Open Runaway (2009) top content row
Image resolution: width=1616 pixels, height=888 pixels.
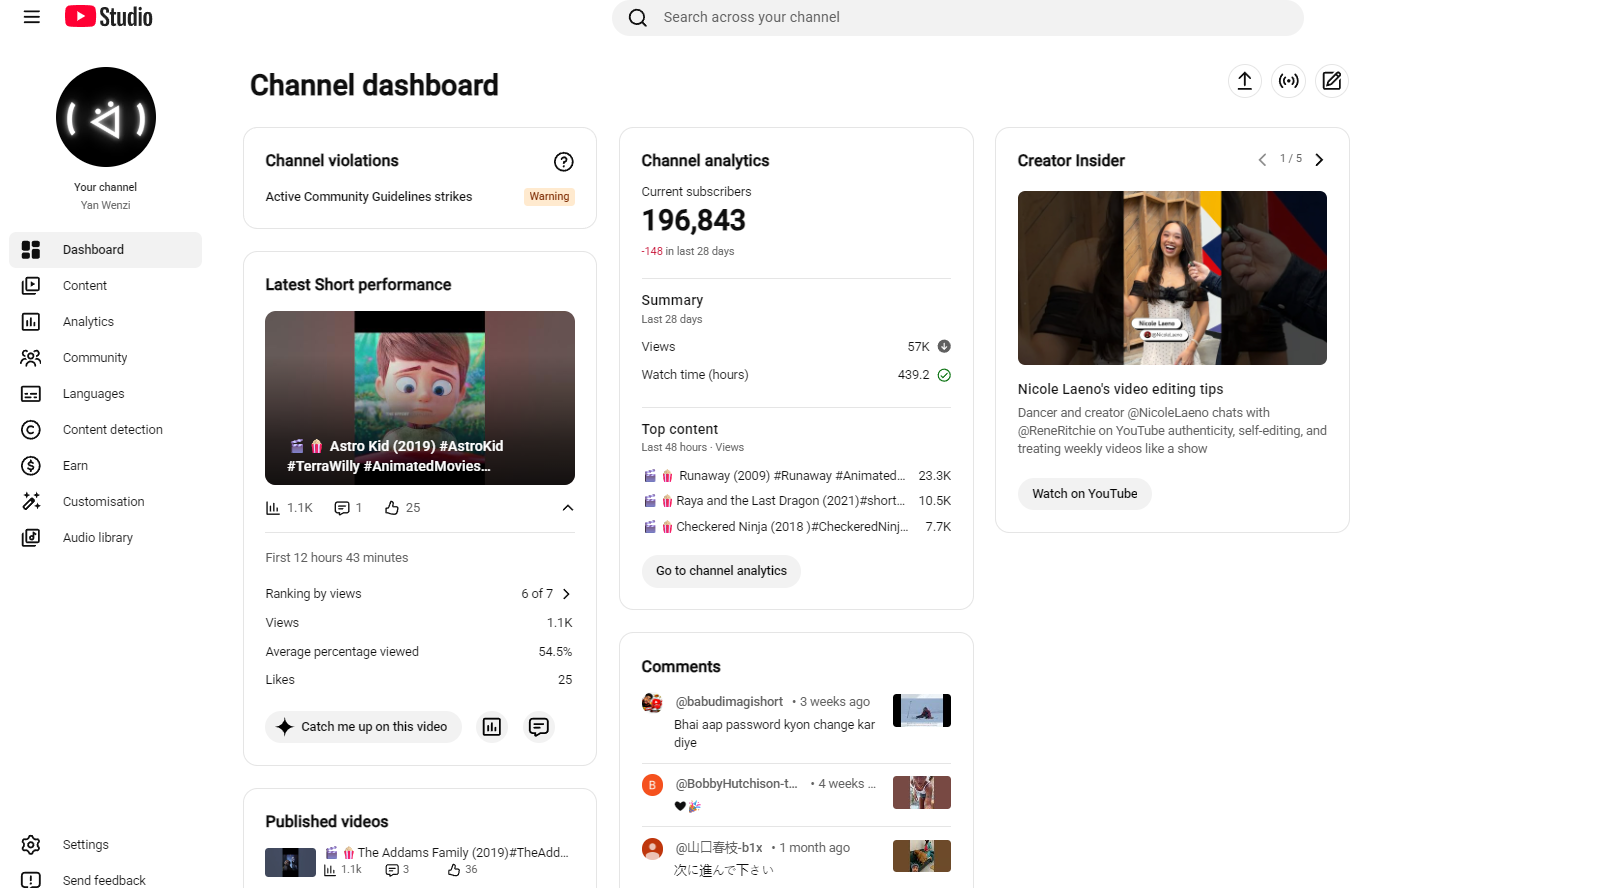click(797, 476)
